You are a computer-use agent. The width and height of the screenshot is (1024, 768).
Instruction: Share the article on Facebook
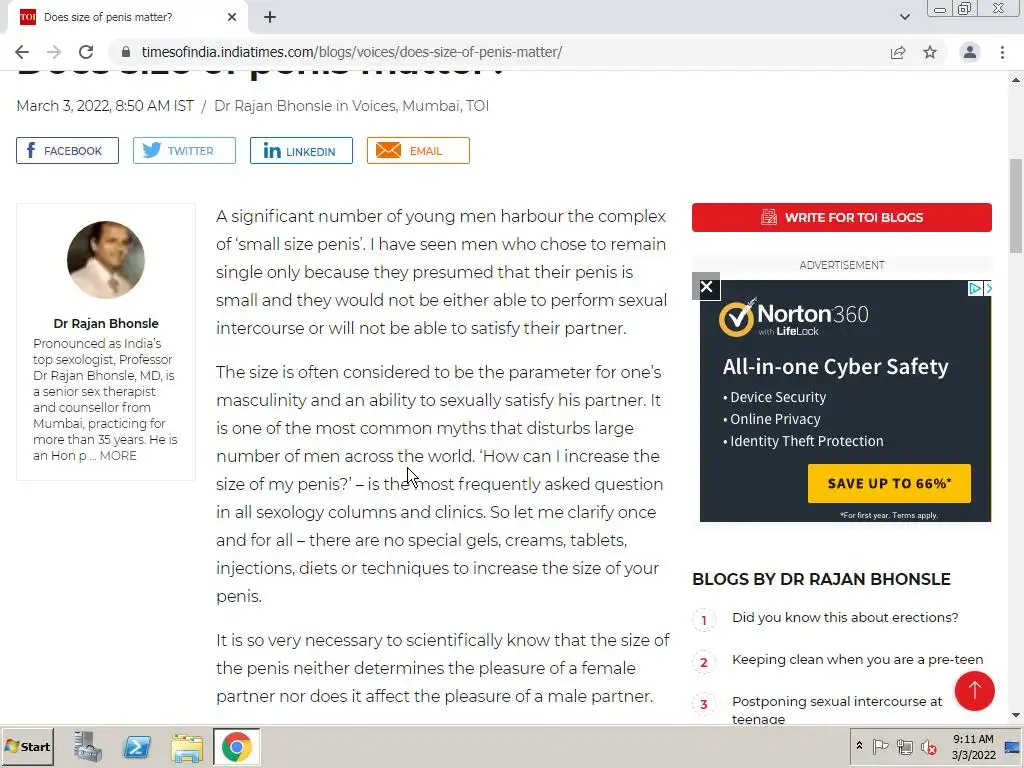point(67,151)
